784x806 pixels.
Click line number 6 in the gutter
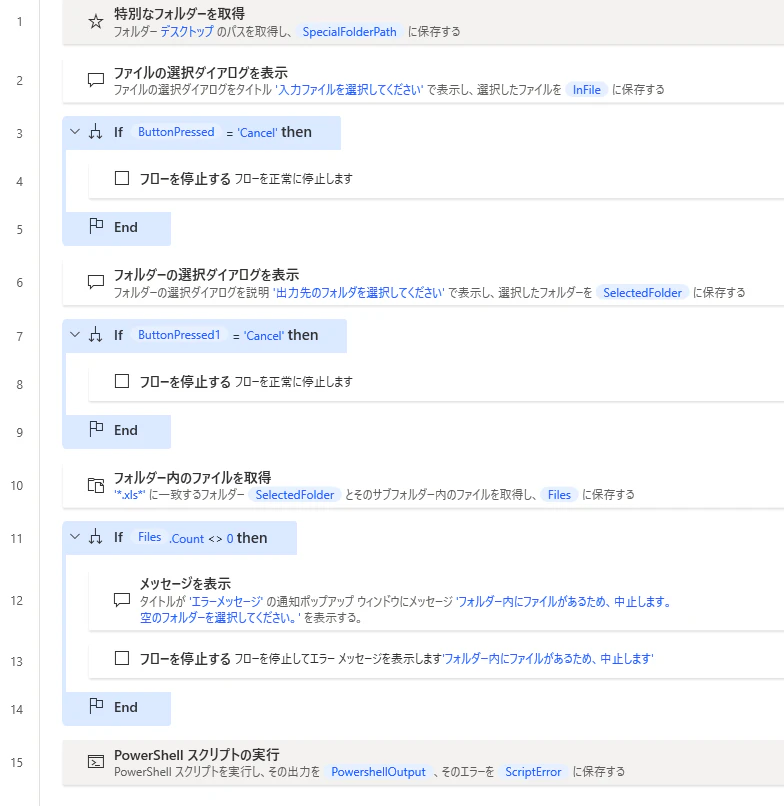20,282
